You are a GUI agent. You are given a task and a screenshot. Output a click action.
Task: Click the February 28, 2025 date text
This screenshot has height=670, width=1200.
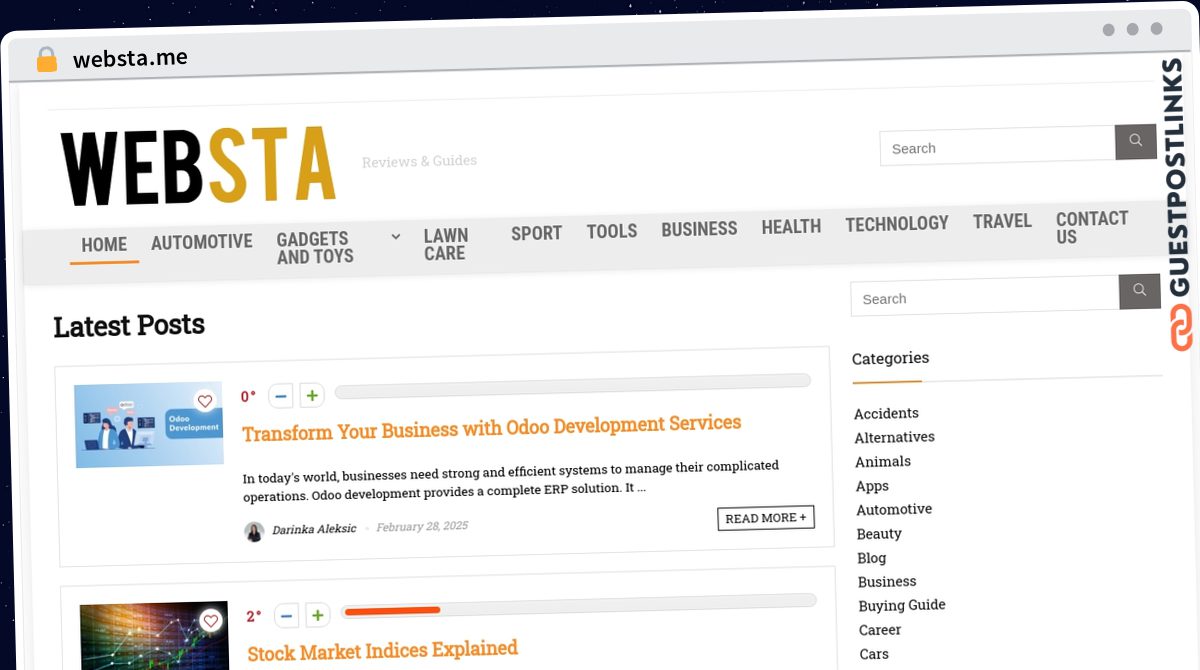(x=422, y=526)
